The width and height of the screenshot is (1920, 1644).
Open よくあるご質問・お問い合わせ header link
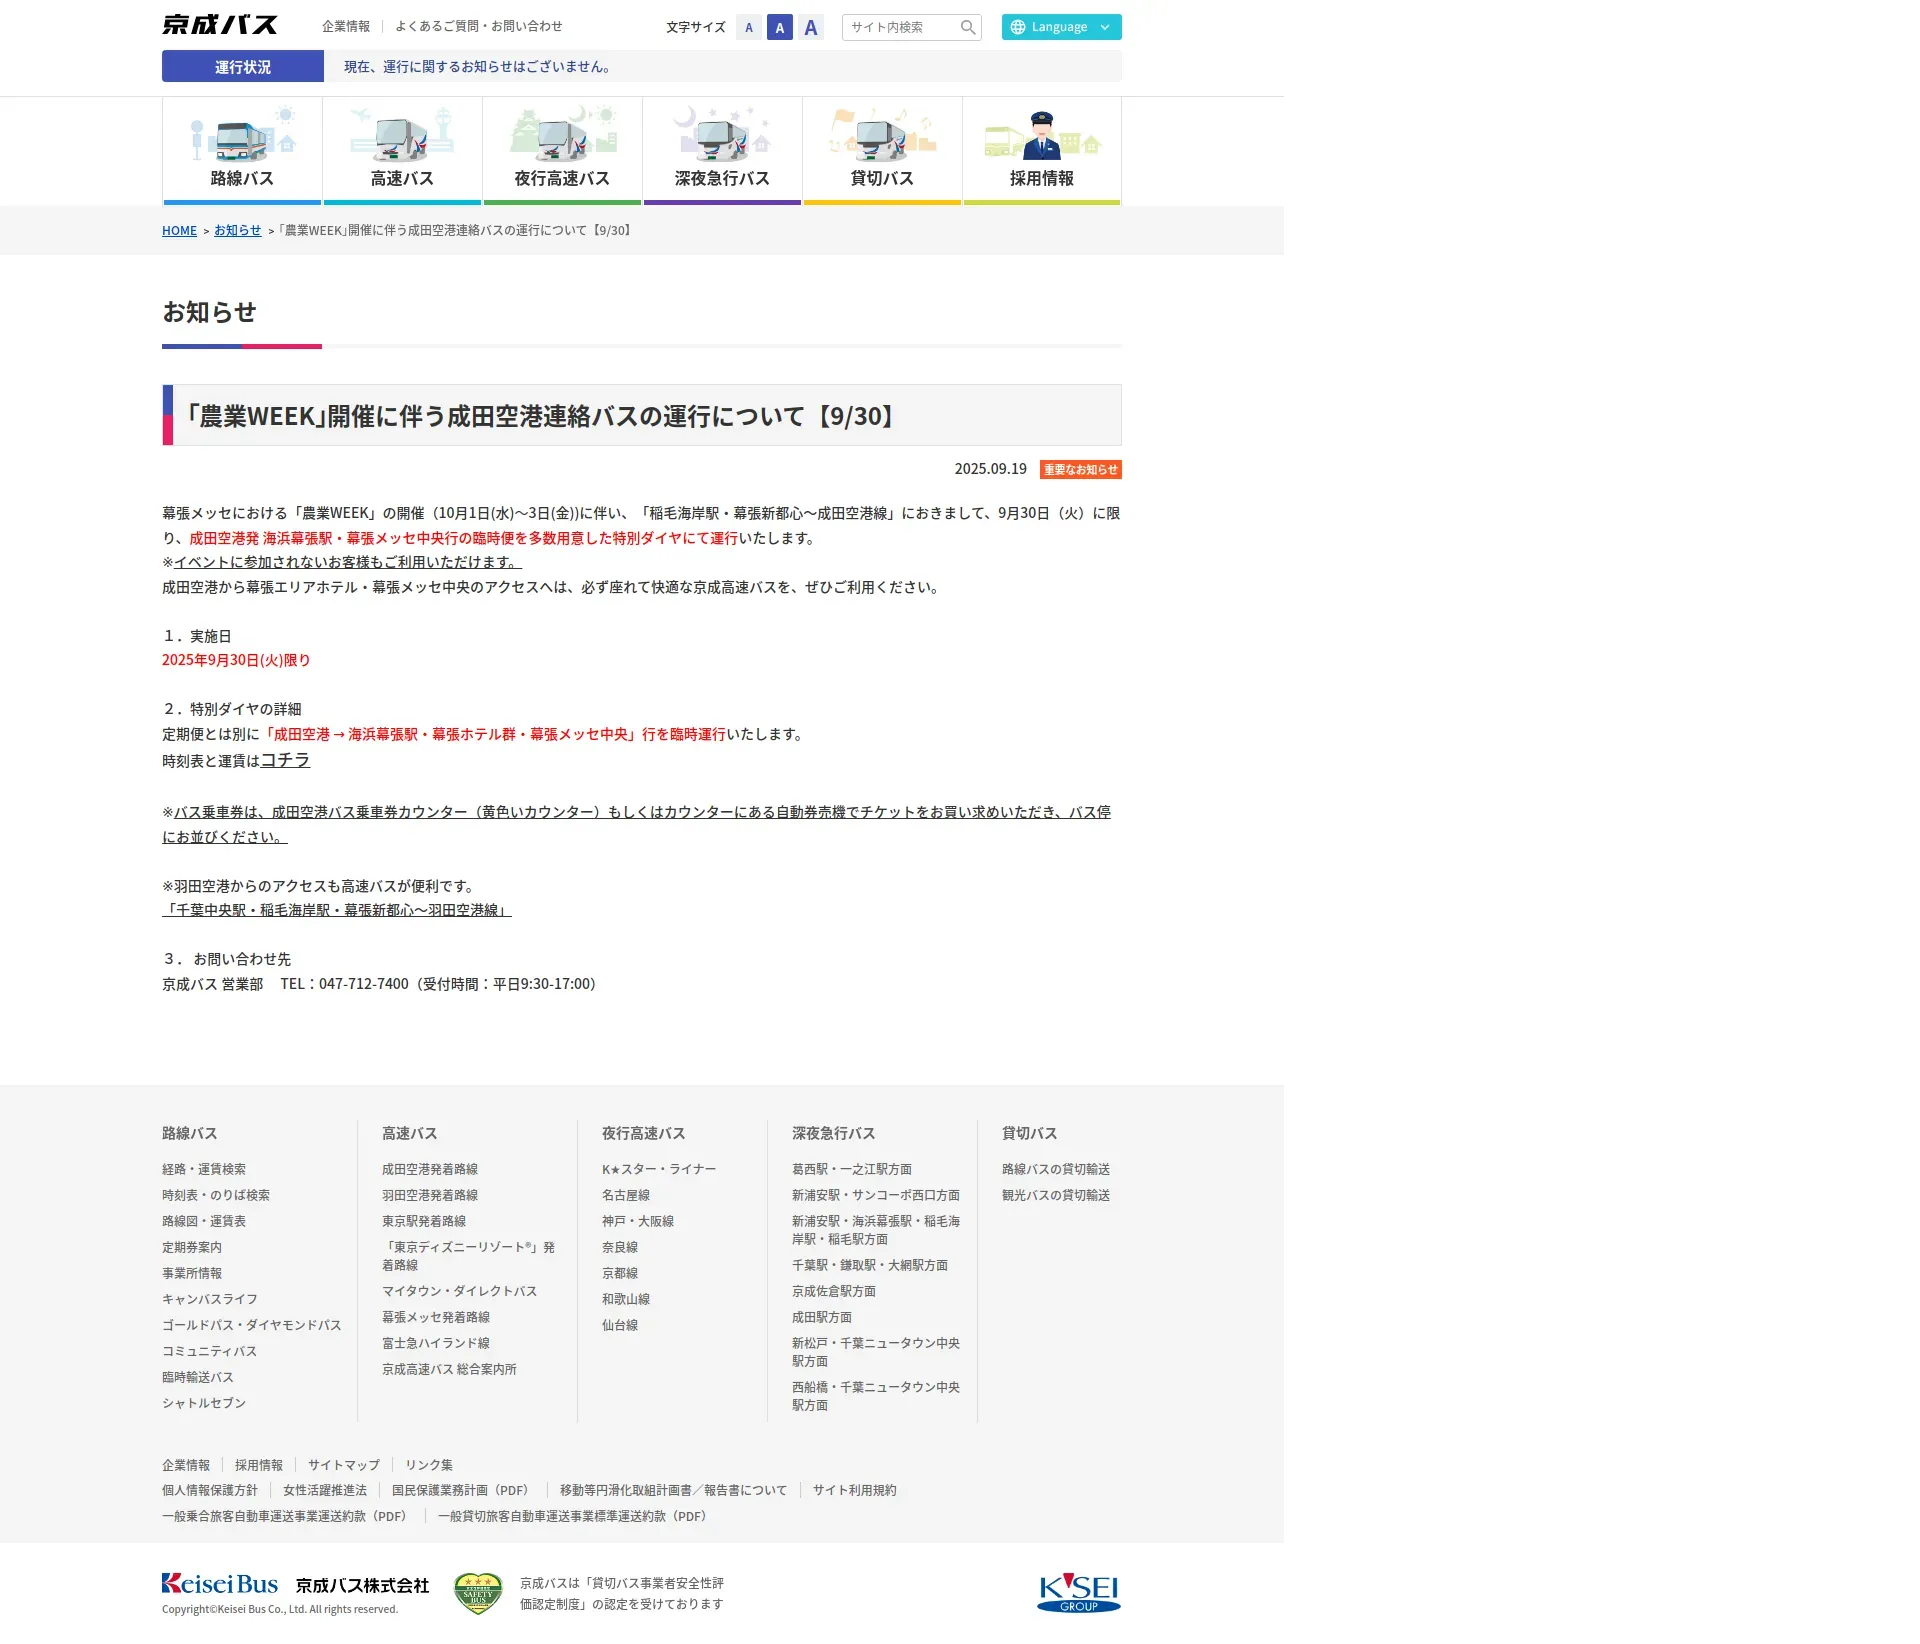coord(478,26)
